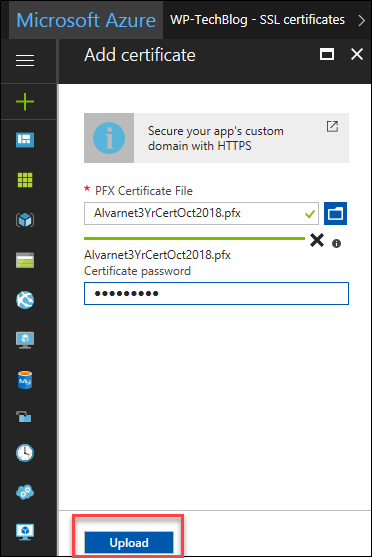This screenshot has width=372, height=558.
Task: Remove uploaded file with the X icon
Action: pos(317,240)
